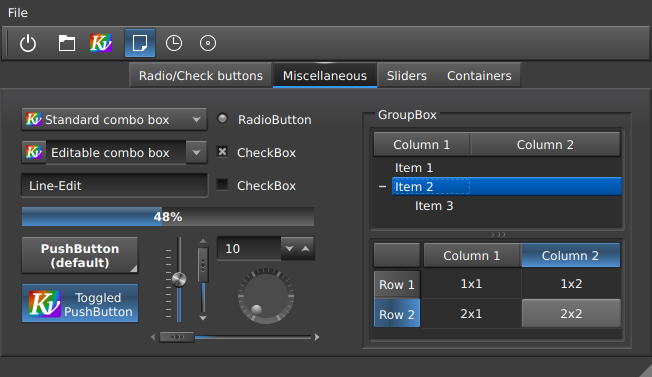Switch to the Sliders tab
Image resolution: width=652 pixels, height=377 pixels.
(407, 76)
